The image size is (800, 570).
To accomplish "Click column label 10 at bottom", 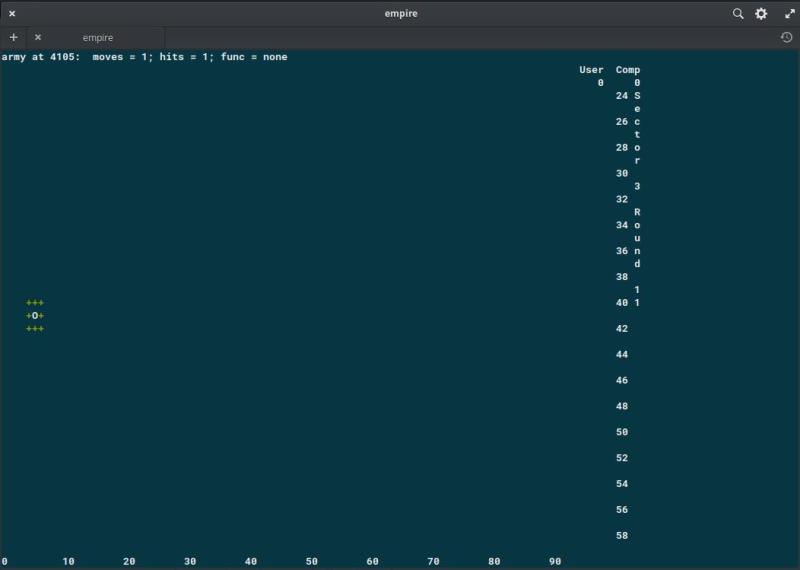I will (68, 562).
